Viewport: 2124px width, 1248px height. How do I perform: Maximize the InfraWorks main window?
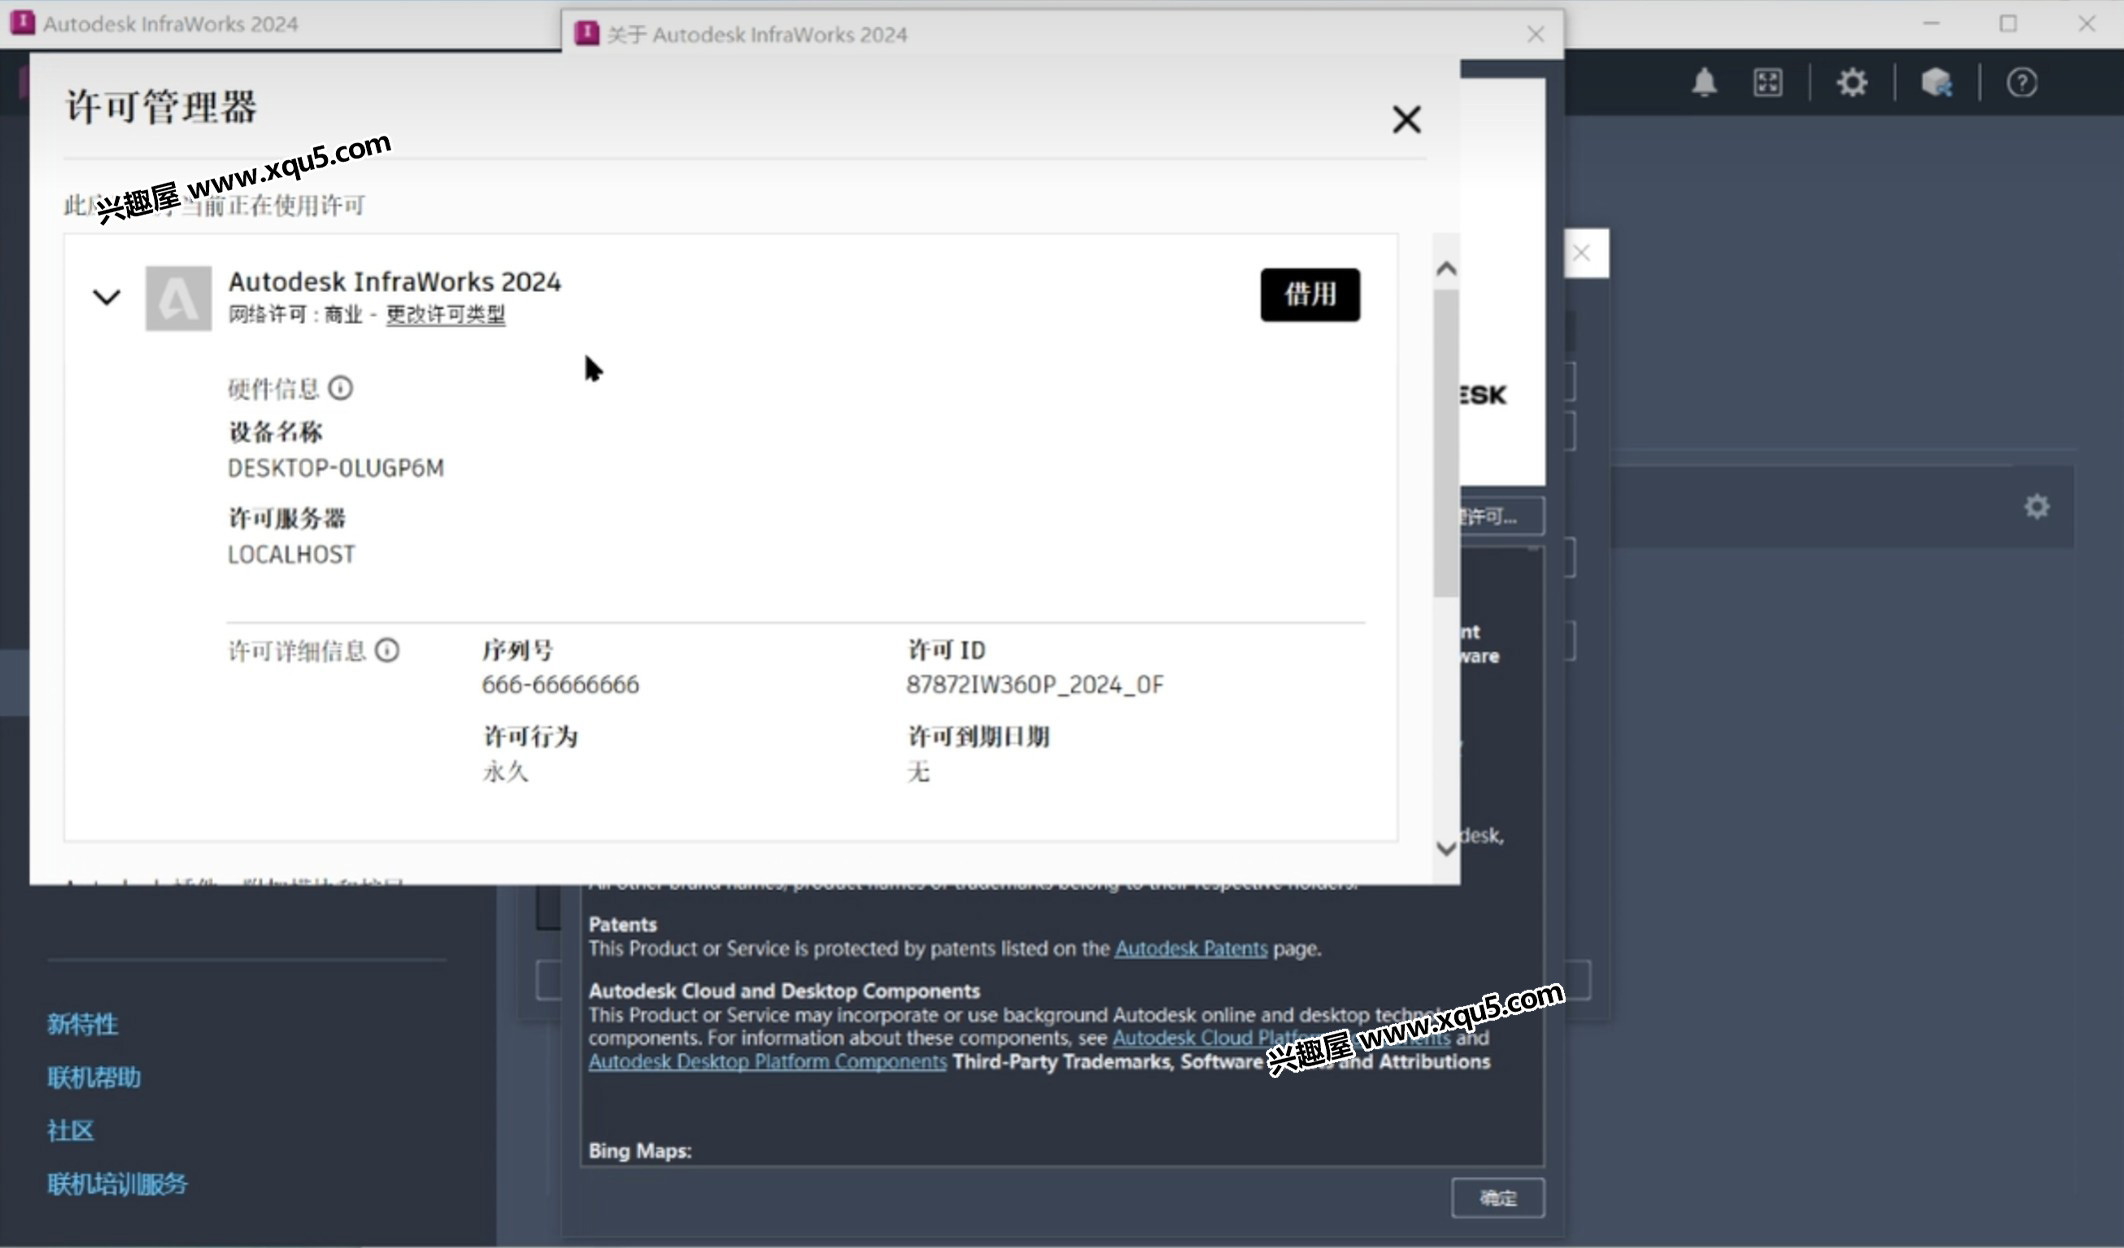coord(2008,23)
